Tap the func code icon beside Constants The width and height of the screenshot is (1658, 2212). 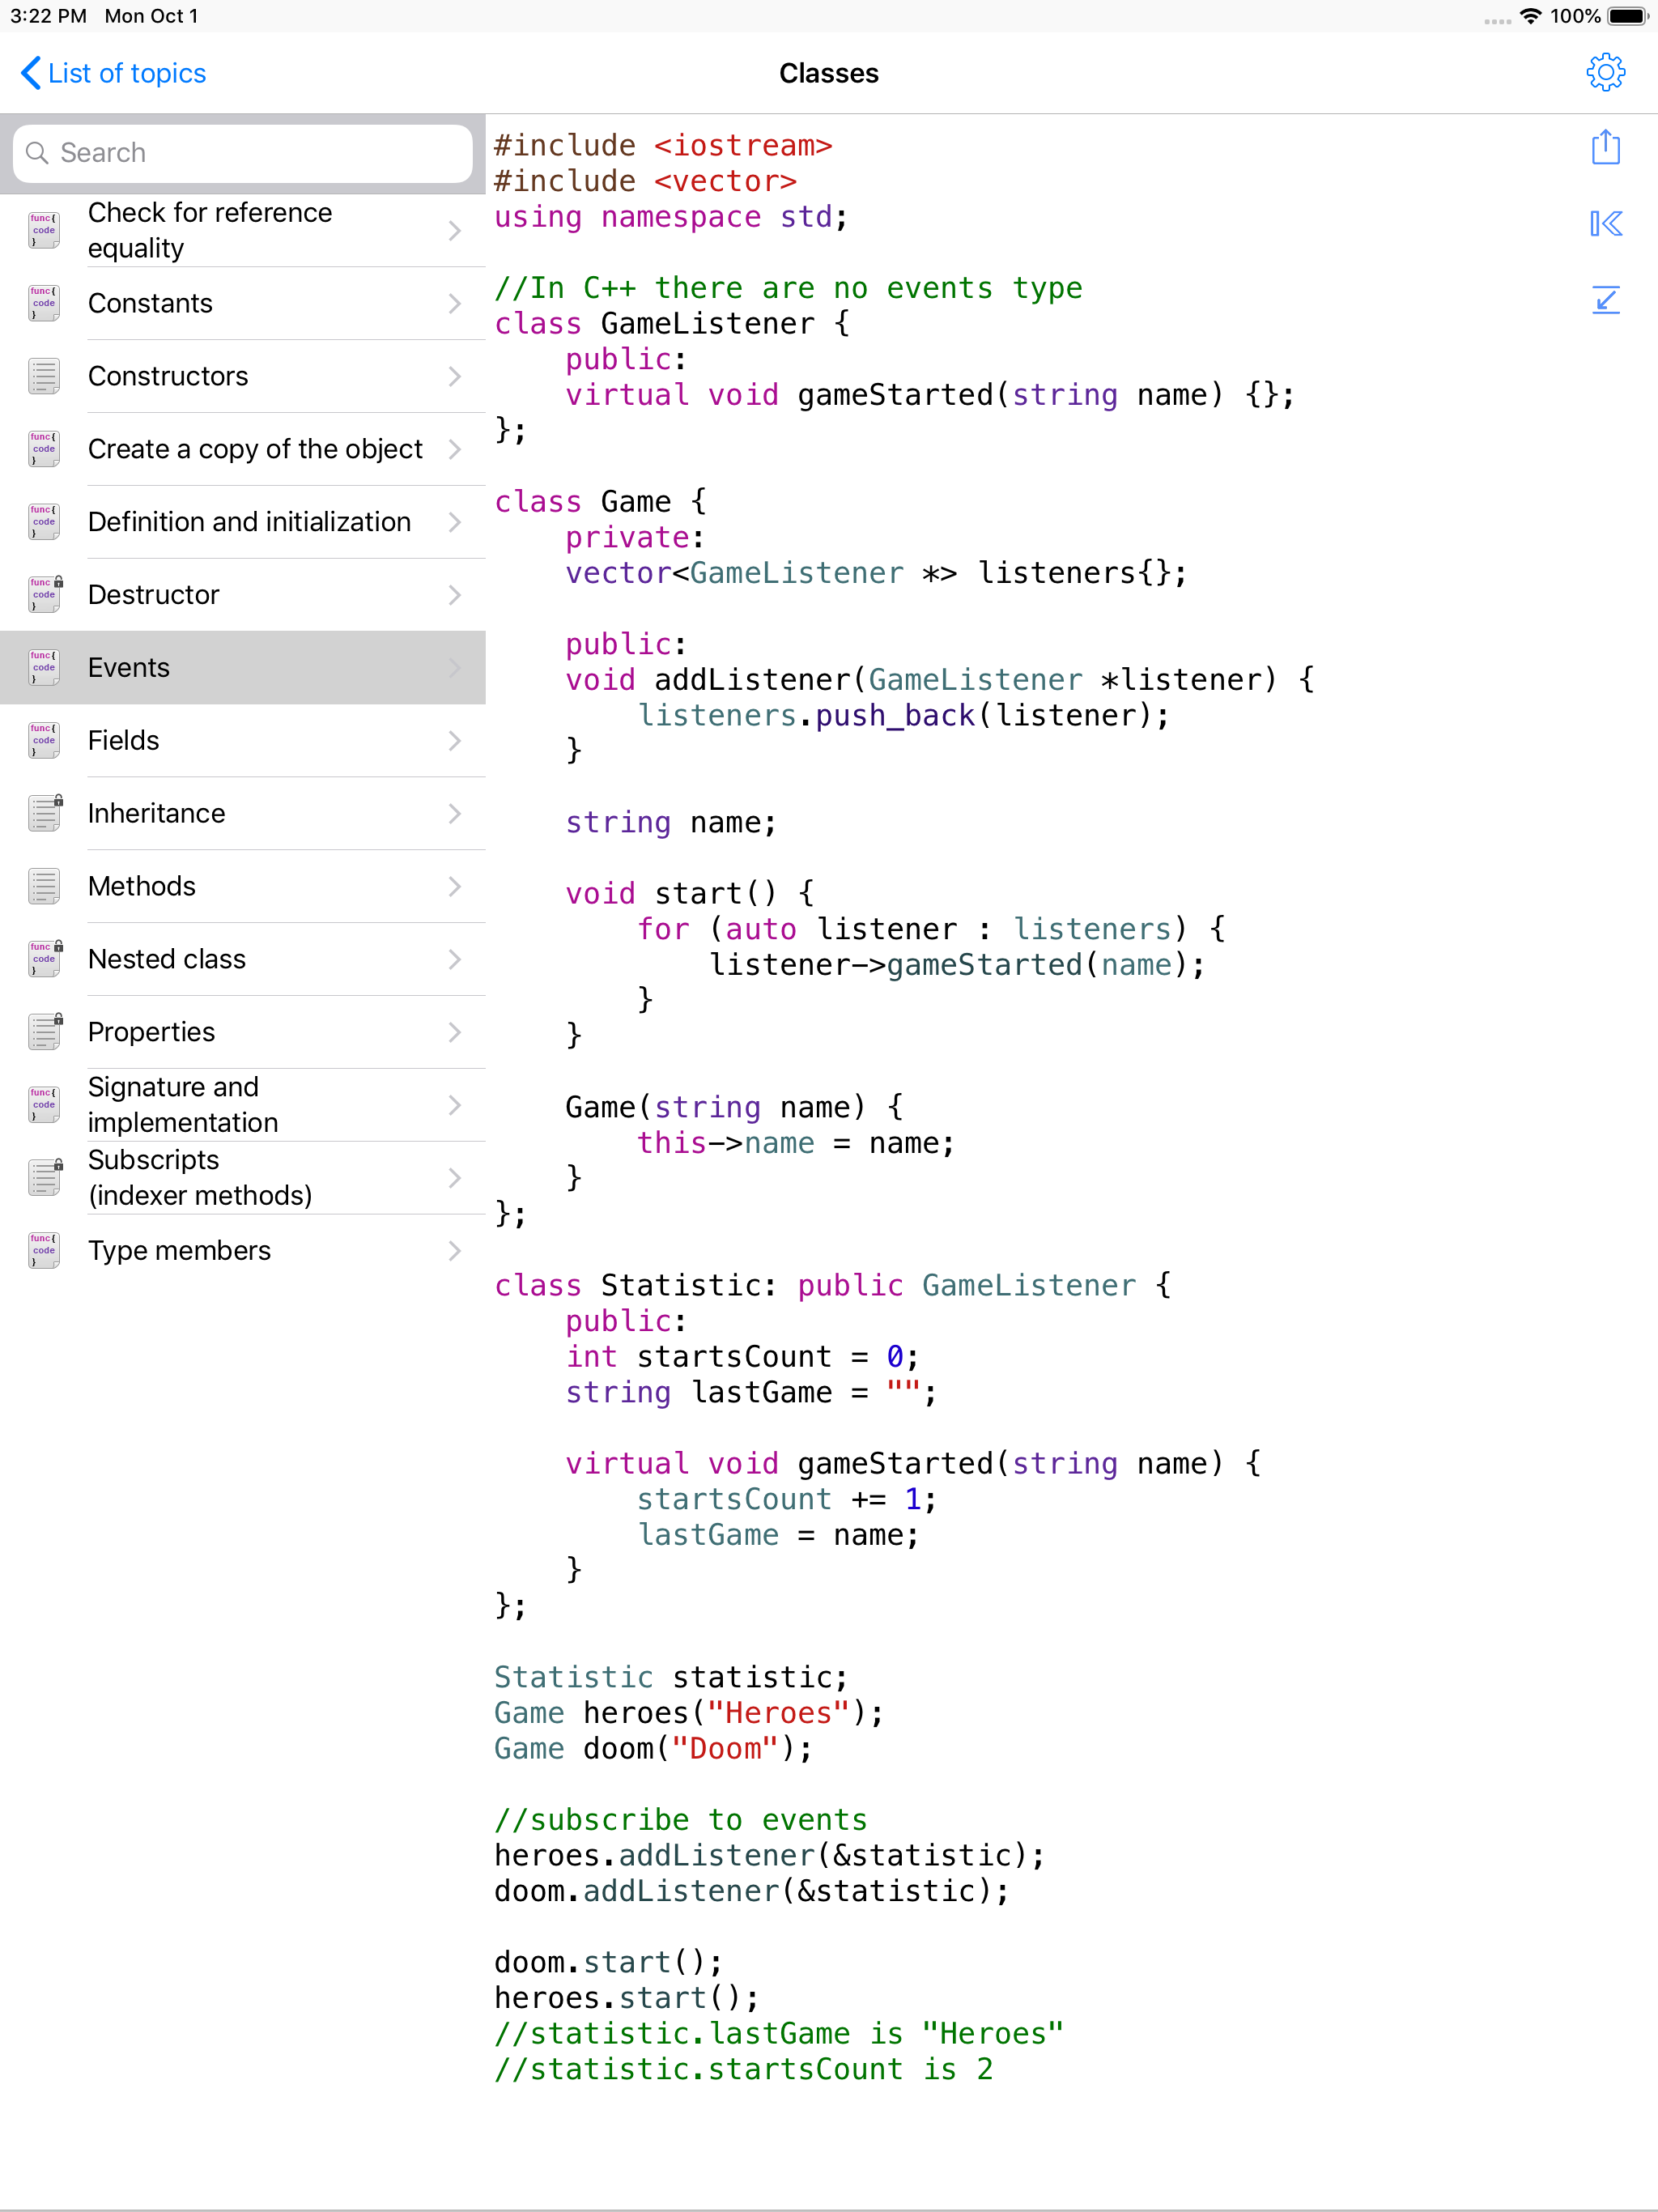coord(43,303)
